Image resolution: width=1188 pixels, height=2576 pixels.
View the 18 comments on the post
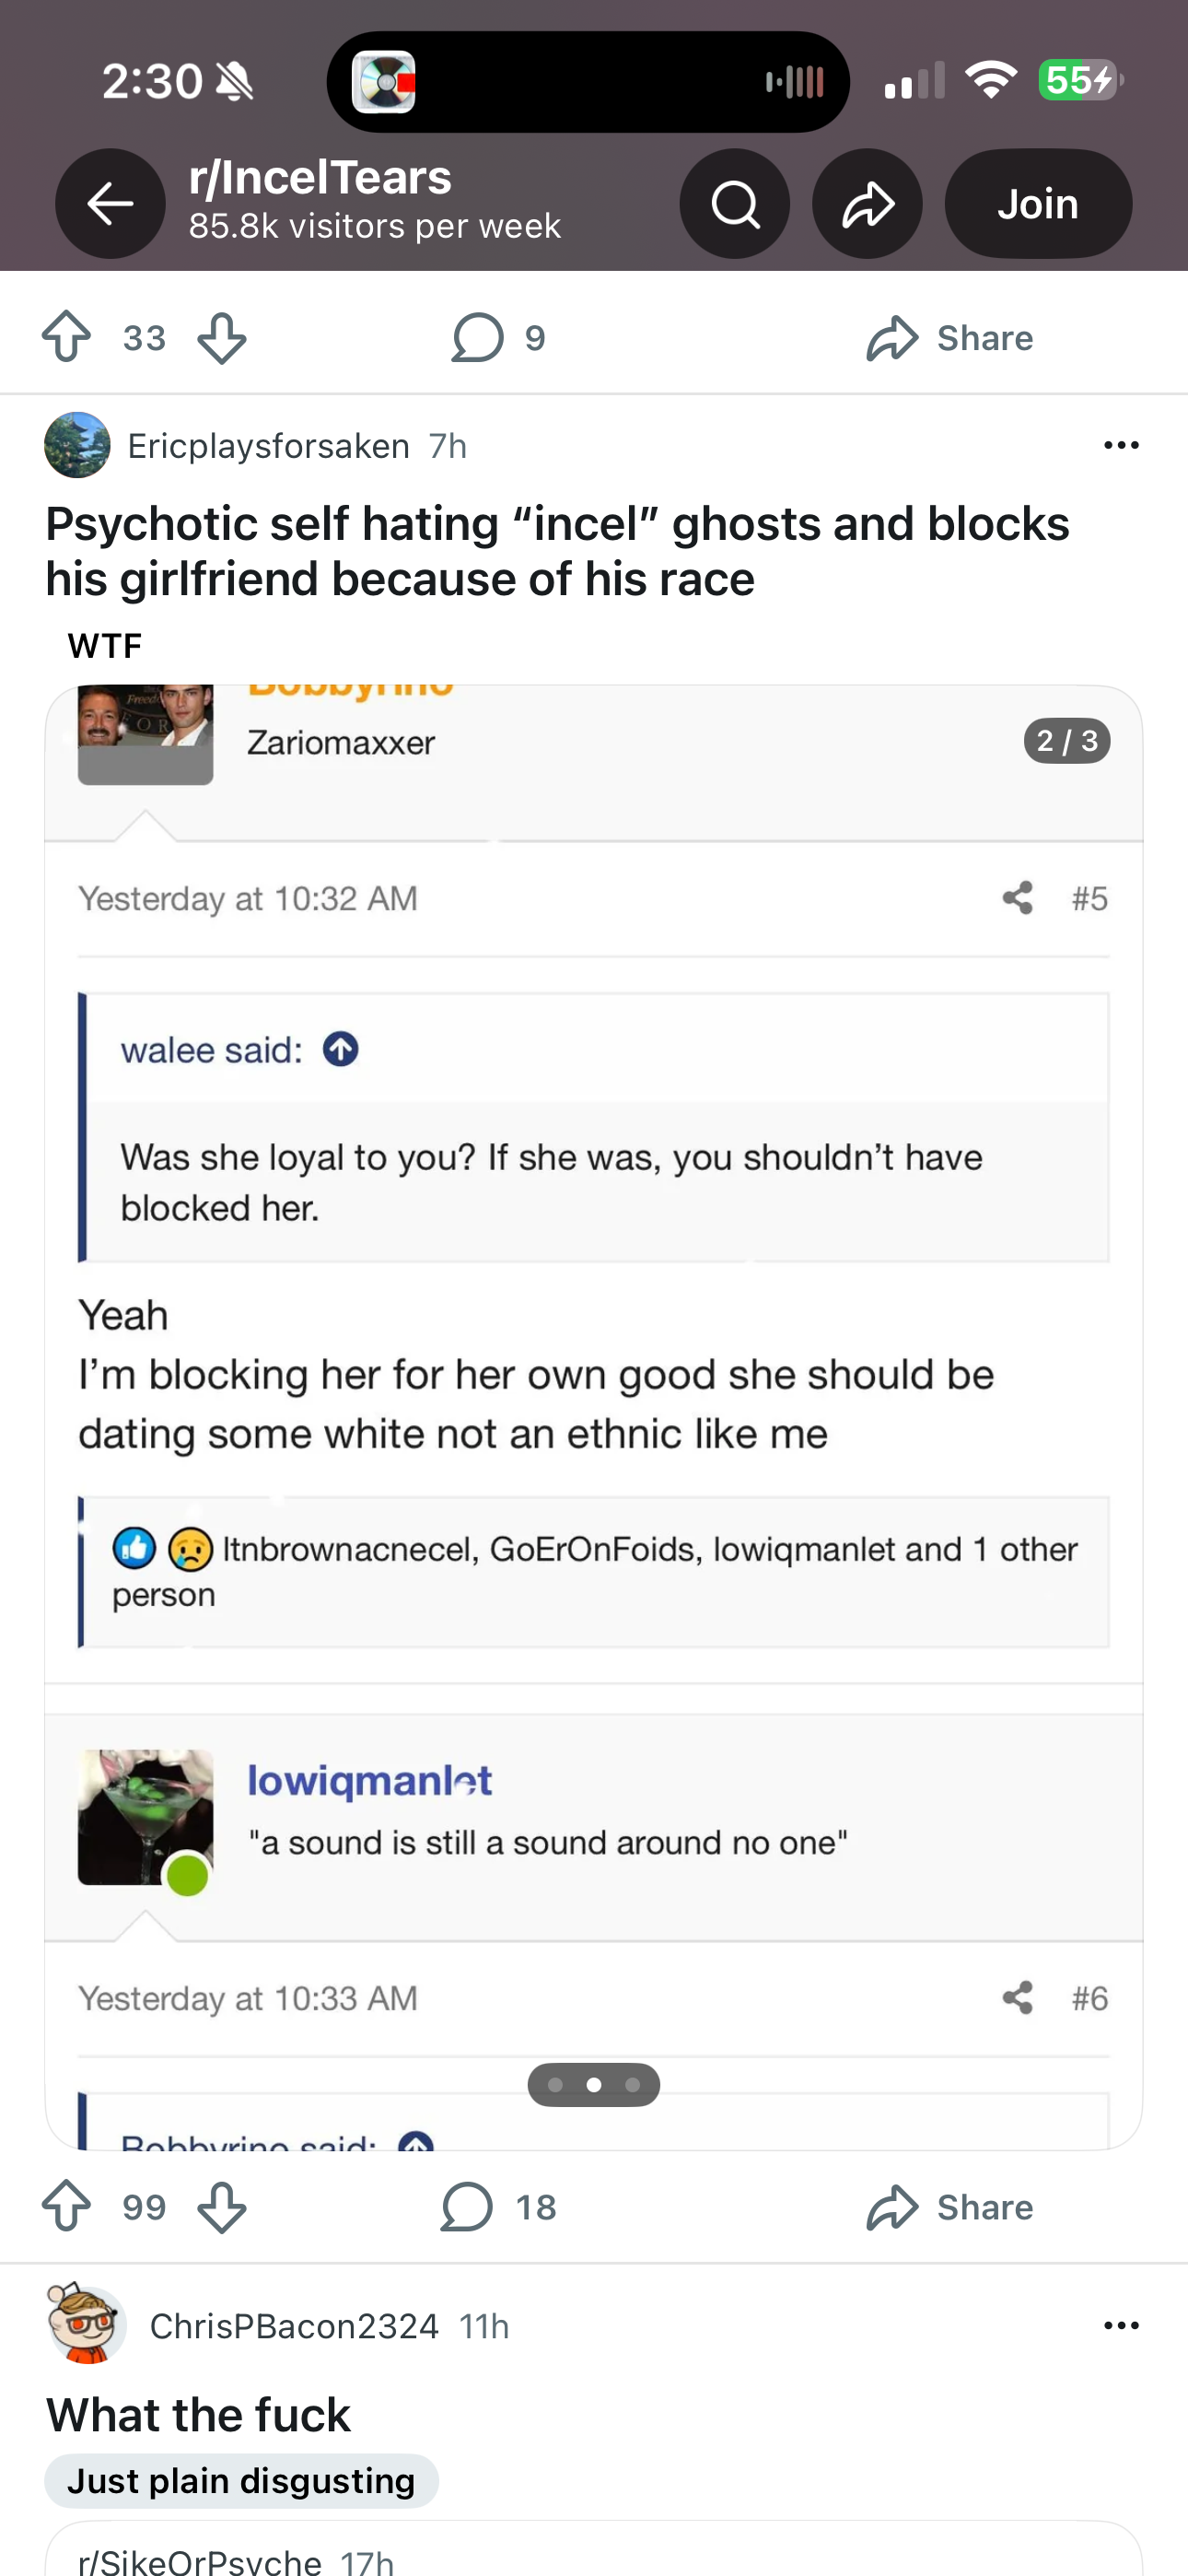pos(498,2207)
